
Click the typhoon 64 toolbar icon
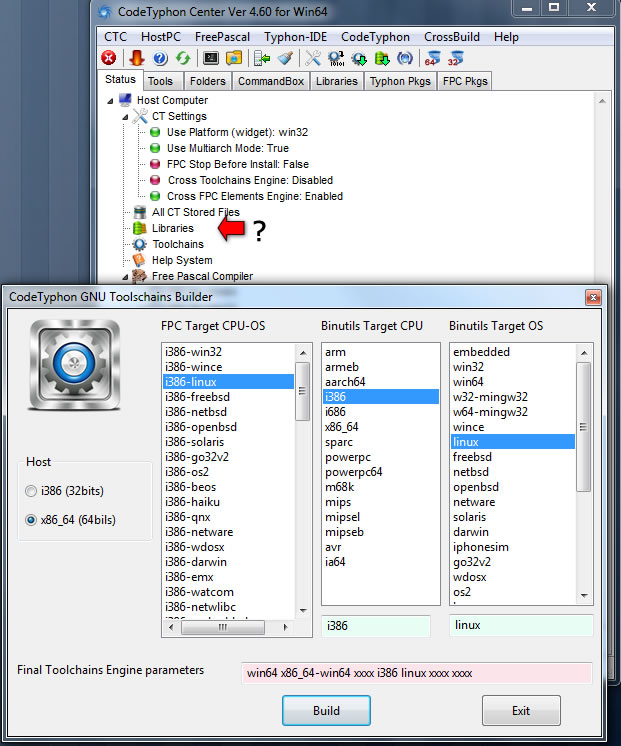pyautogui.click(x=433, y=58)
